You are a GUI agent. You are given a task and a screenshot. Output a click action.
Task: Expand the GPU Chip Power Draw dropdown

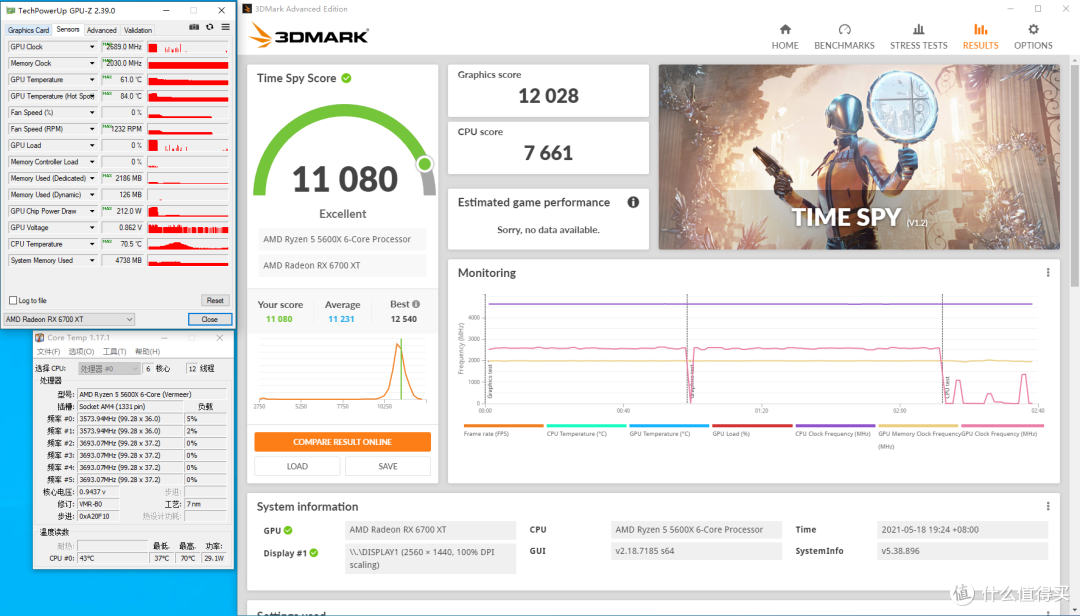point(92,212)
